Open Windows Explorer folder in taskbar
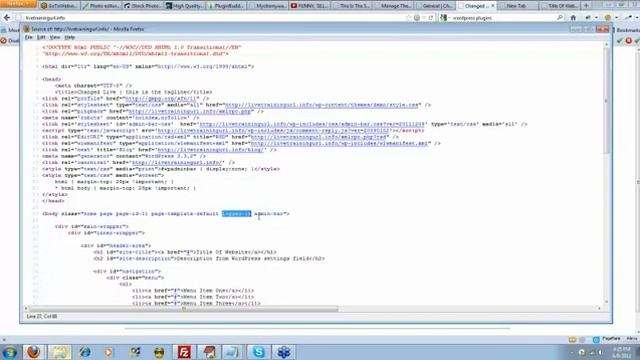This screenshot has width=640, height=360. coord(59,352)
